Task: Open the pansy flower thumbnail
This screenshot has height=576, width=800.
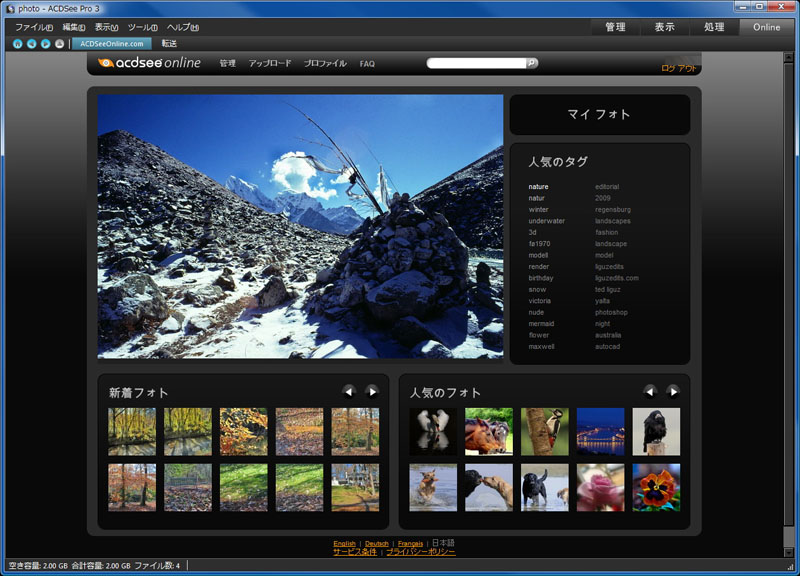Action: pyautogui.click(x=656, y=487)
